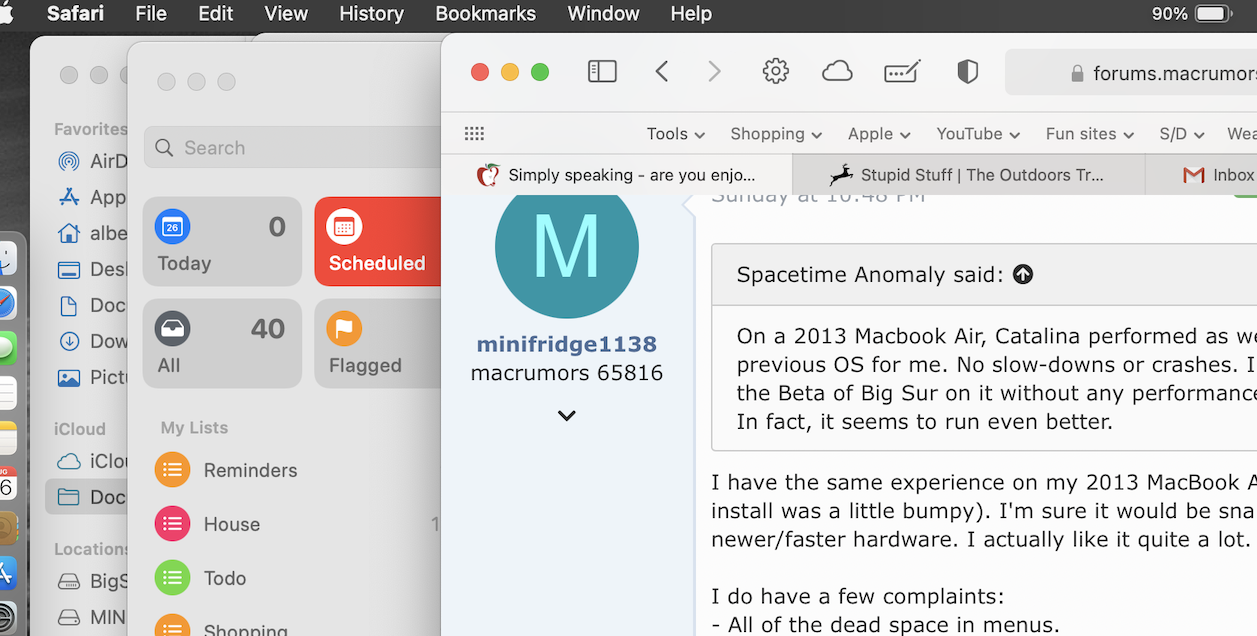Screen dimensions: 1257x636
Task: Open YouTube bookmarks folder dropdown
Action: click(x=978, y=134)
